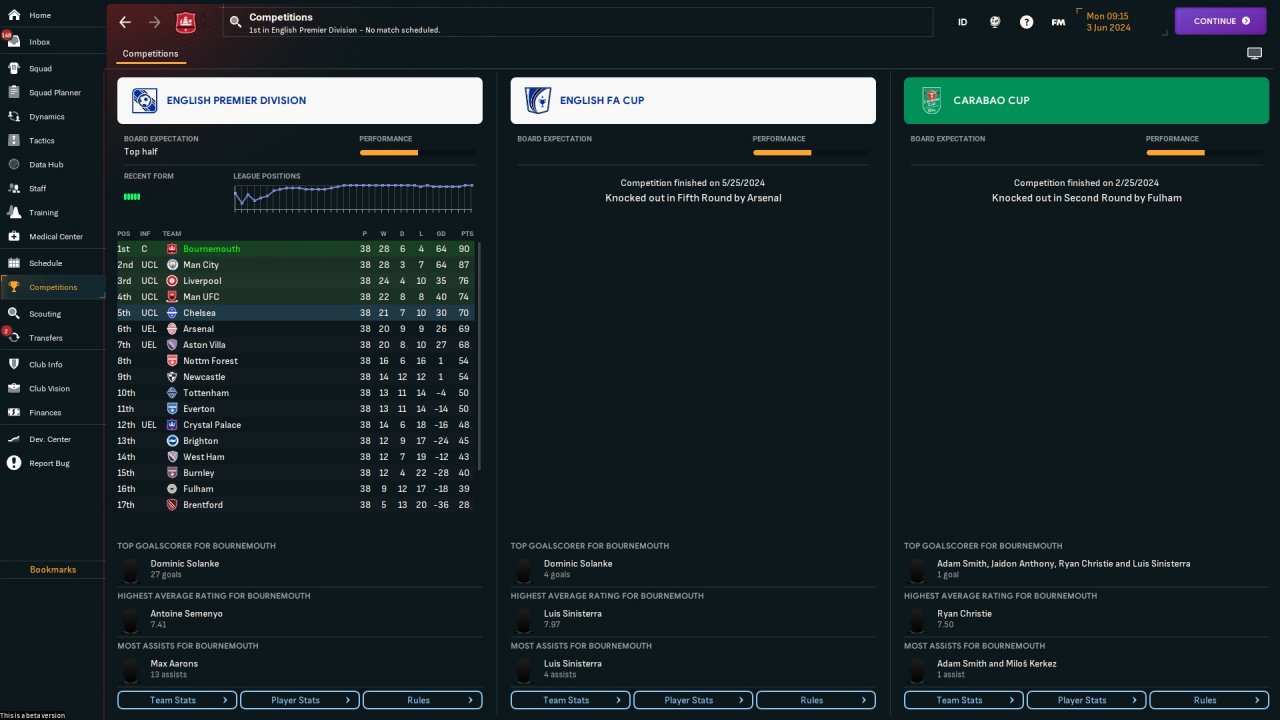Click Report Bug in the sidebar
The width and height of the screenshot is (1280, 720).
[49, 463]
